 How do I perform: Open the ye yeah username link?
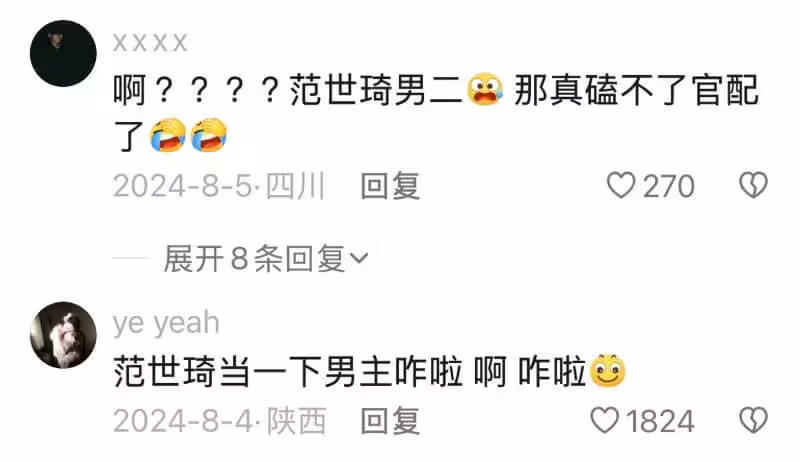point(166,323)
